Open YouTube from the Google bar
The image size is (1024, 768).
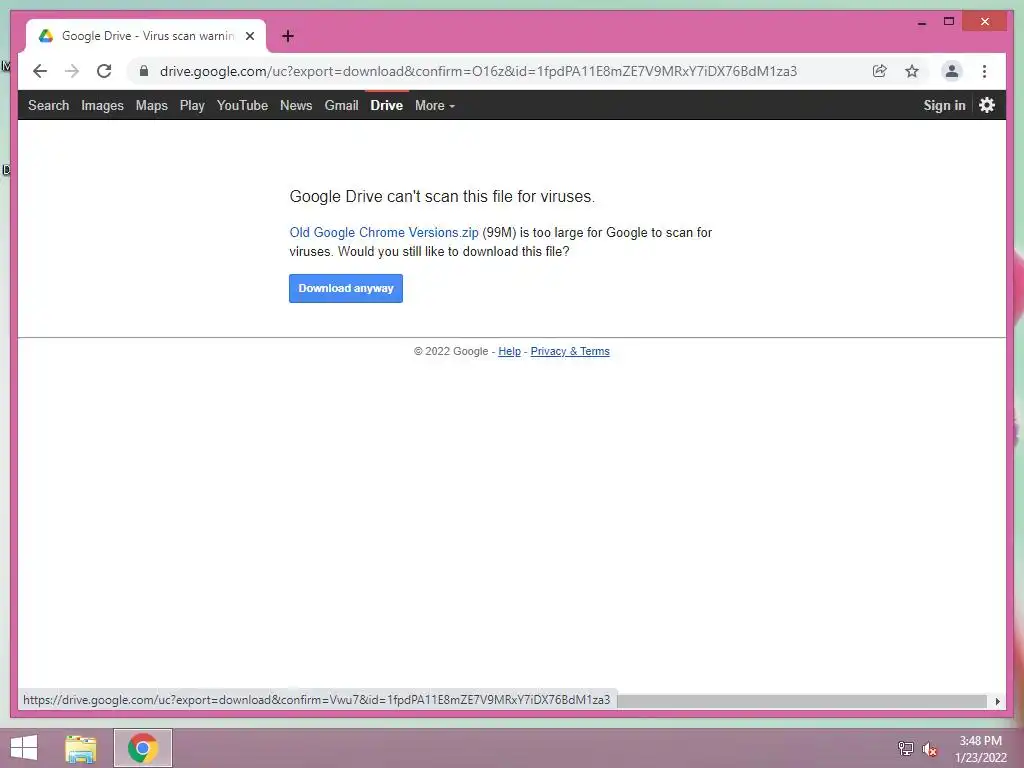coord(242,105)
